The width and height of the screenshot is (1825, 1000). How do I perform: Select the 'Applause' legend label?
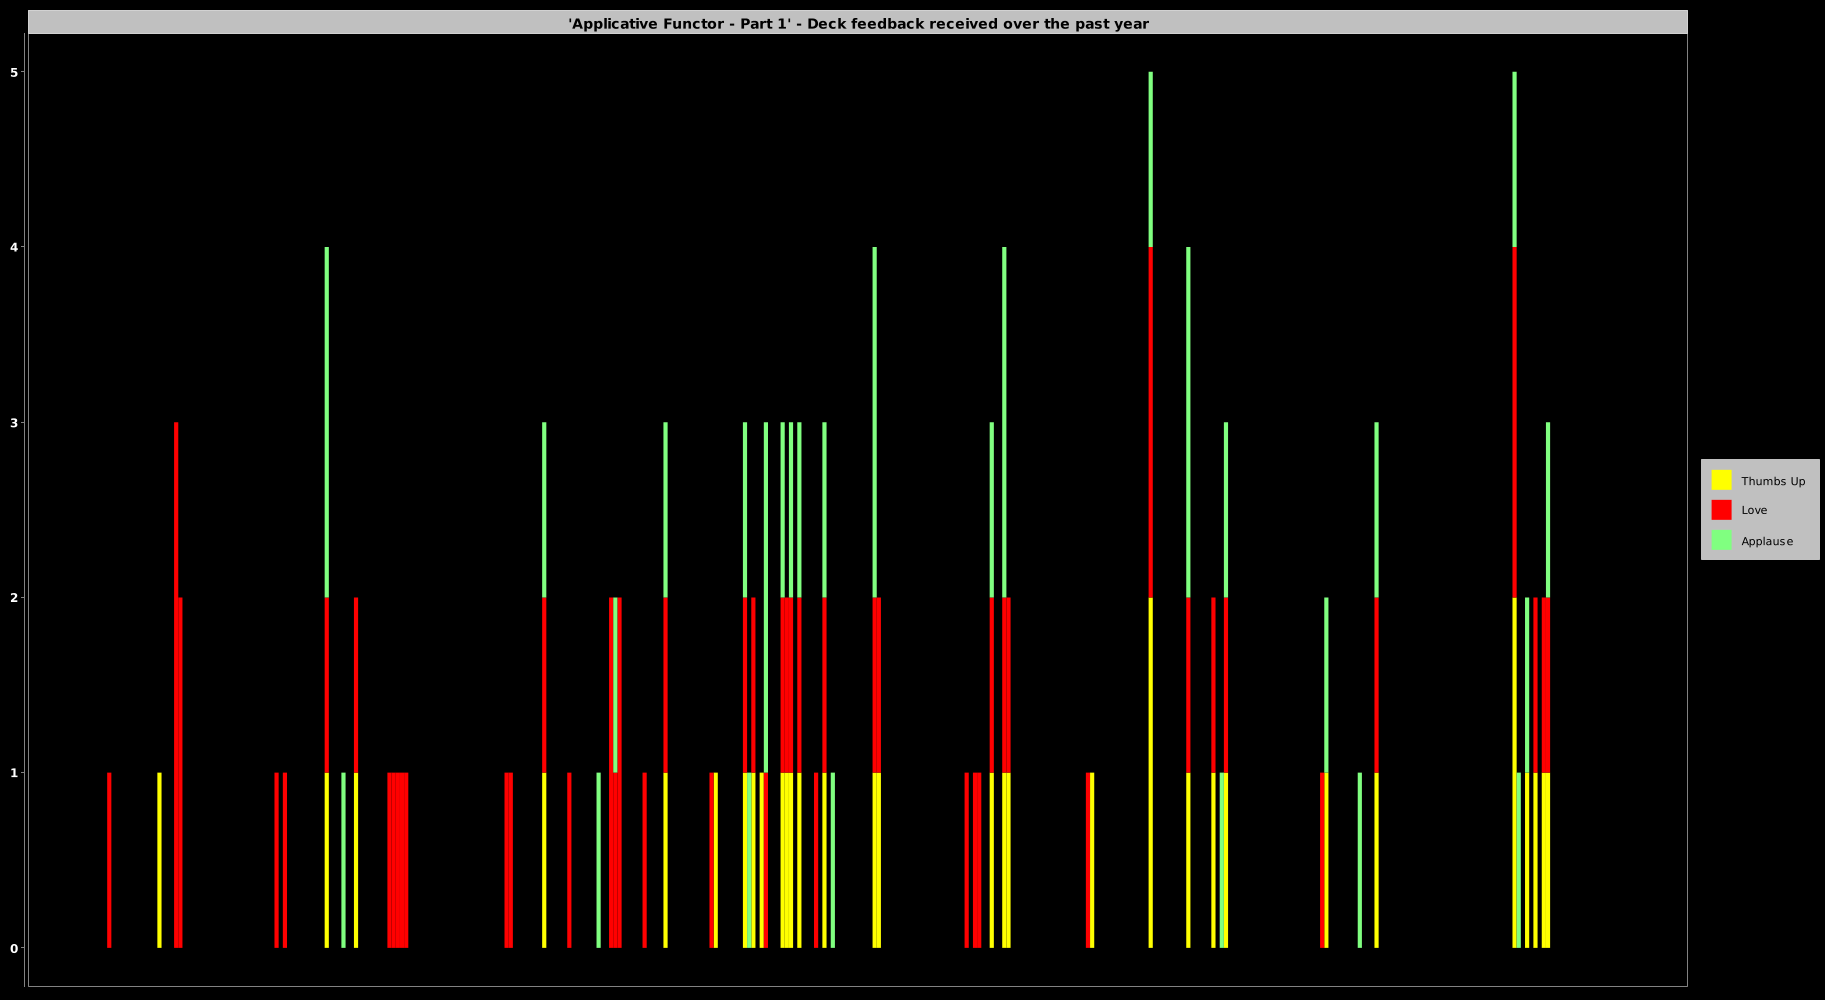point(1767,541)
